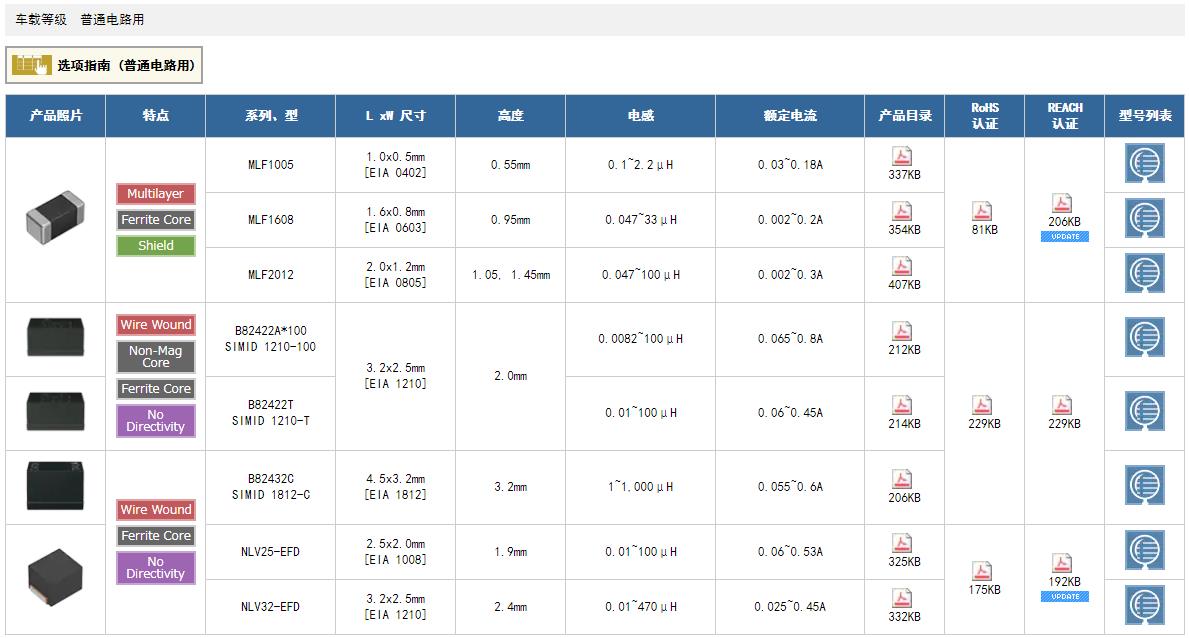Screen dimensions: 1189x638
Task: Download the 175KB RoHS certificate PDF
Action: point(983,571)
